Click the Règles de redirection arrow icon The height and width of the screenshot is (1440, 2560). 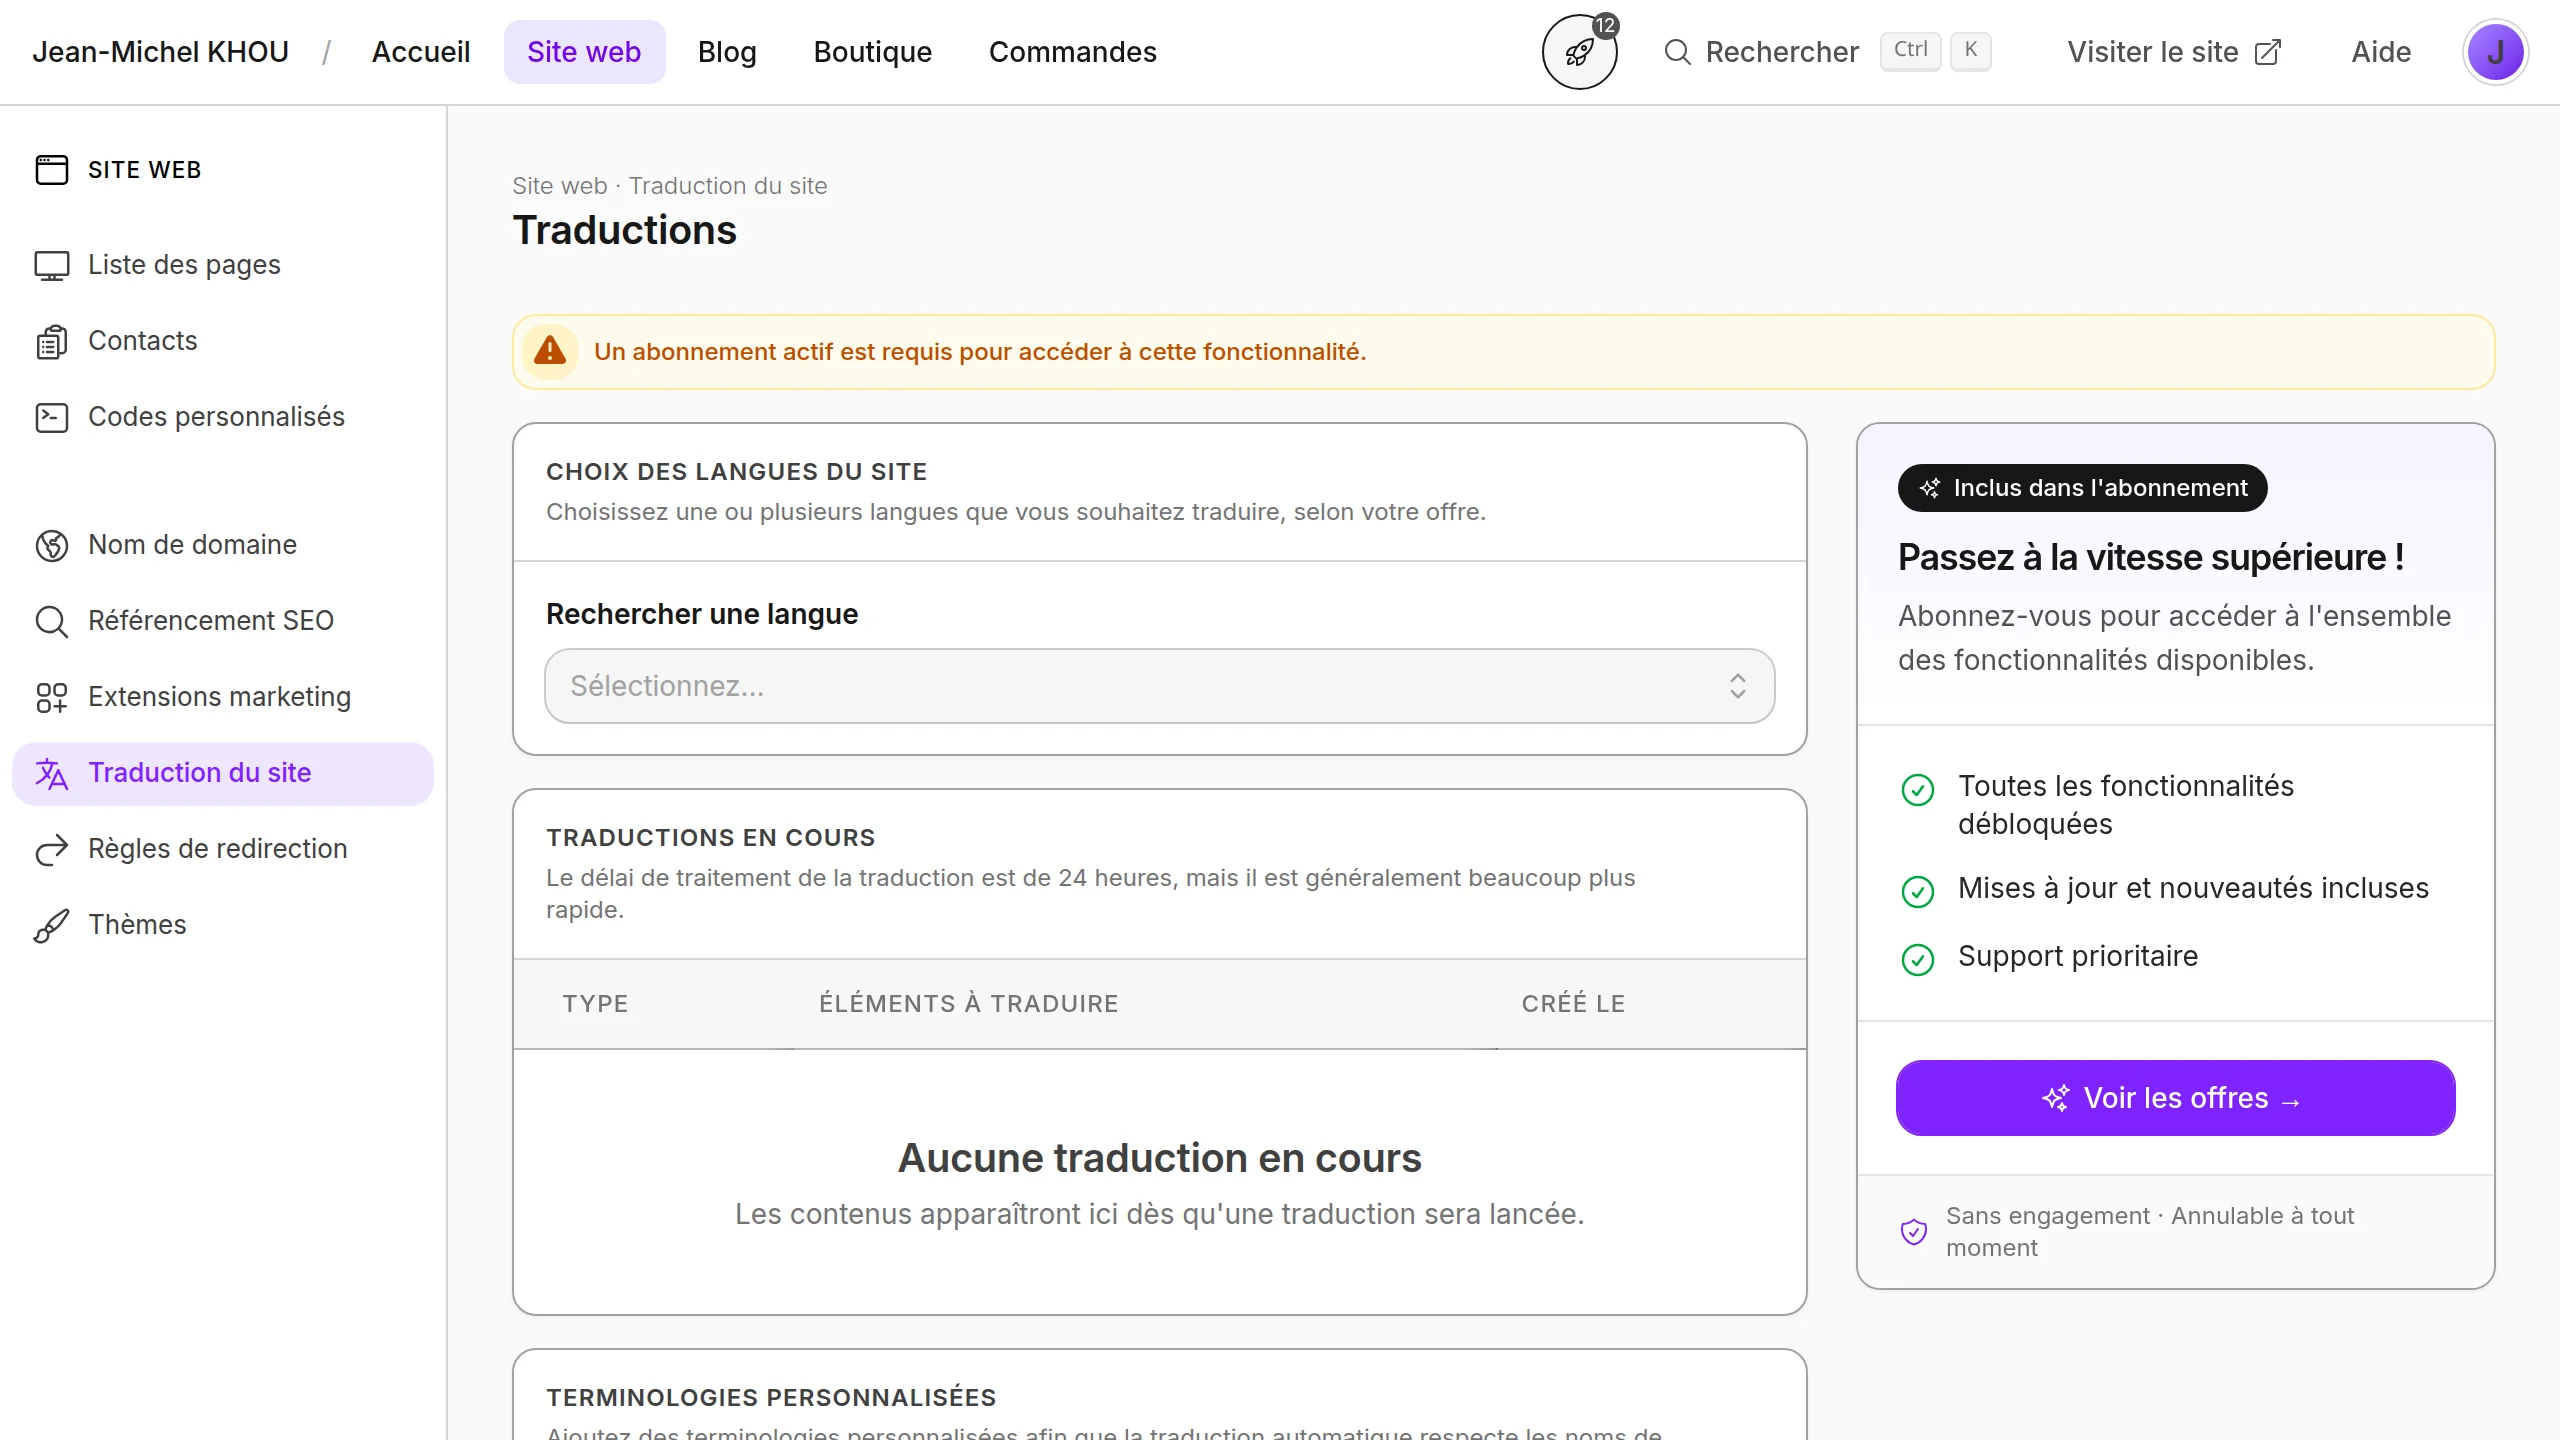coord(52,849)
